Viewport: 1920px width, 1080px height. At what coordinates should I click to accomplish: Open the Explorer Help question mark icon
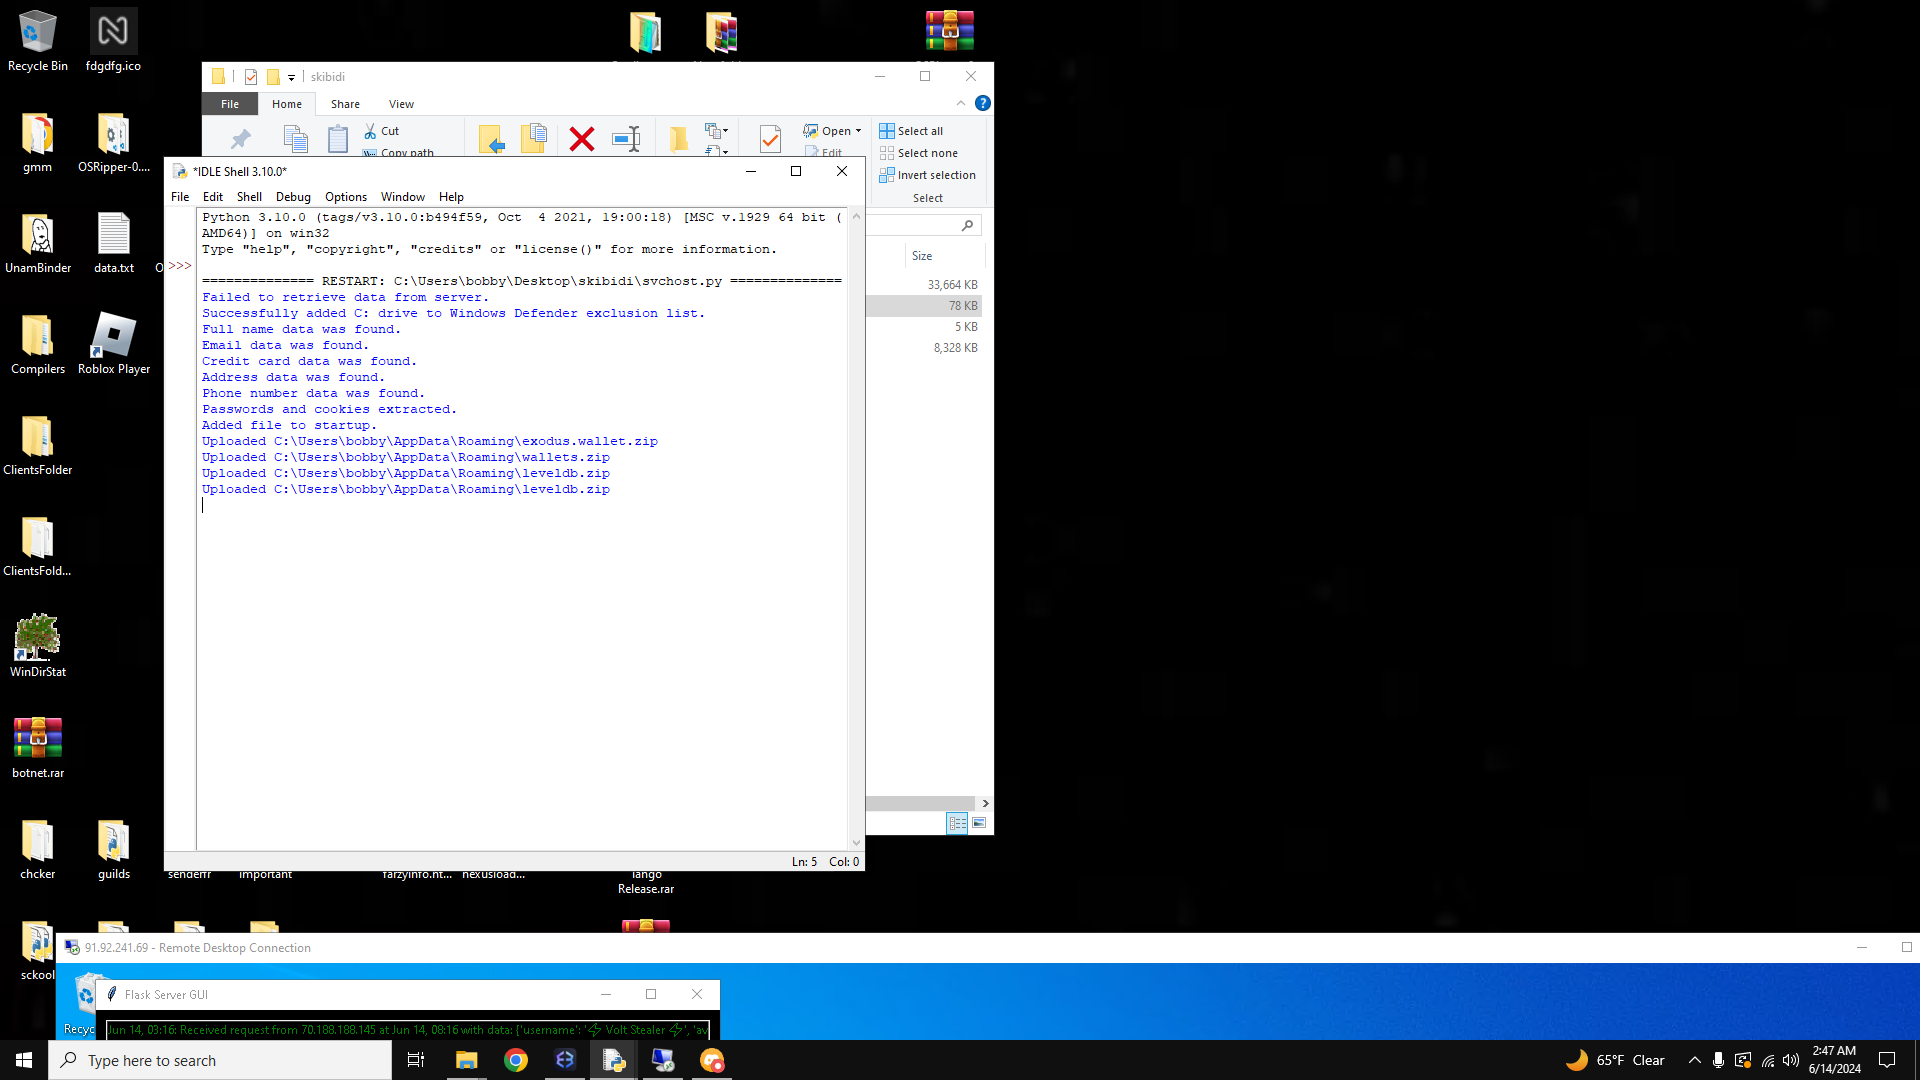coord(983,103)
